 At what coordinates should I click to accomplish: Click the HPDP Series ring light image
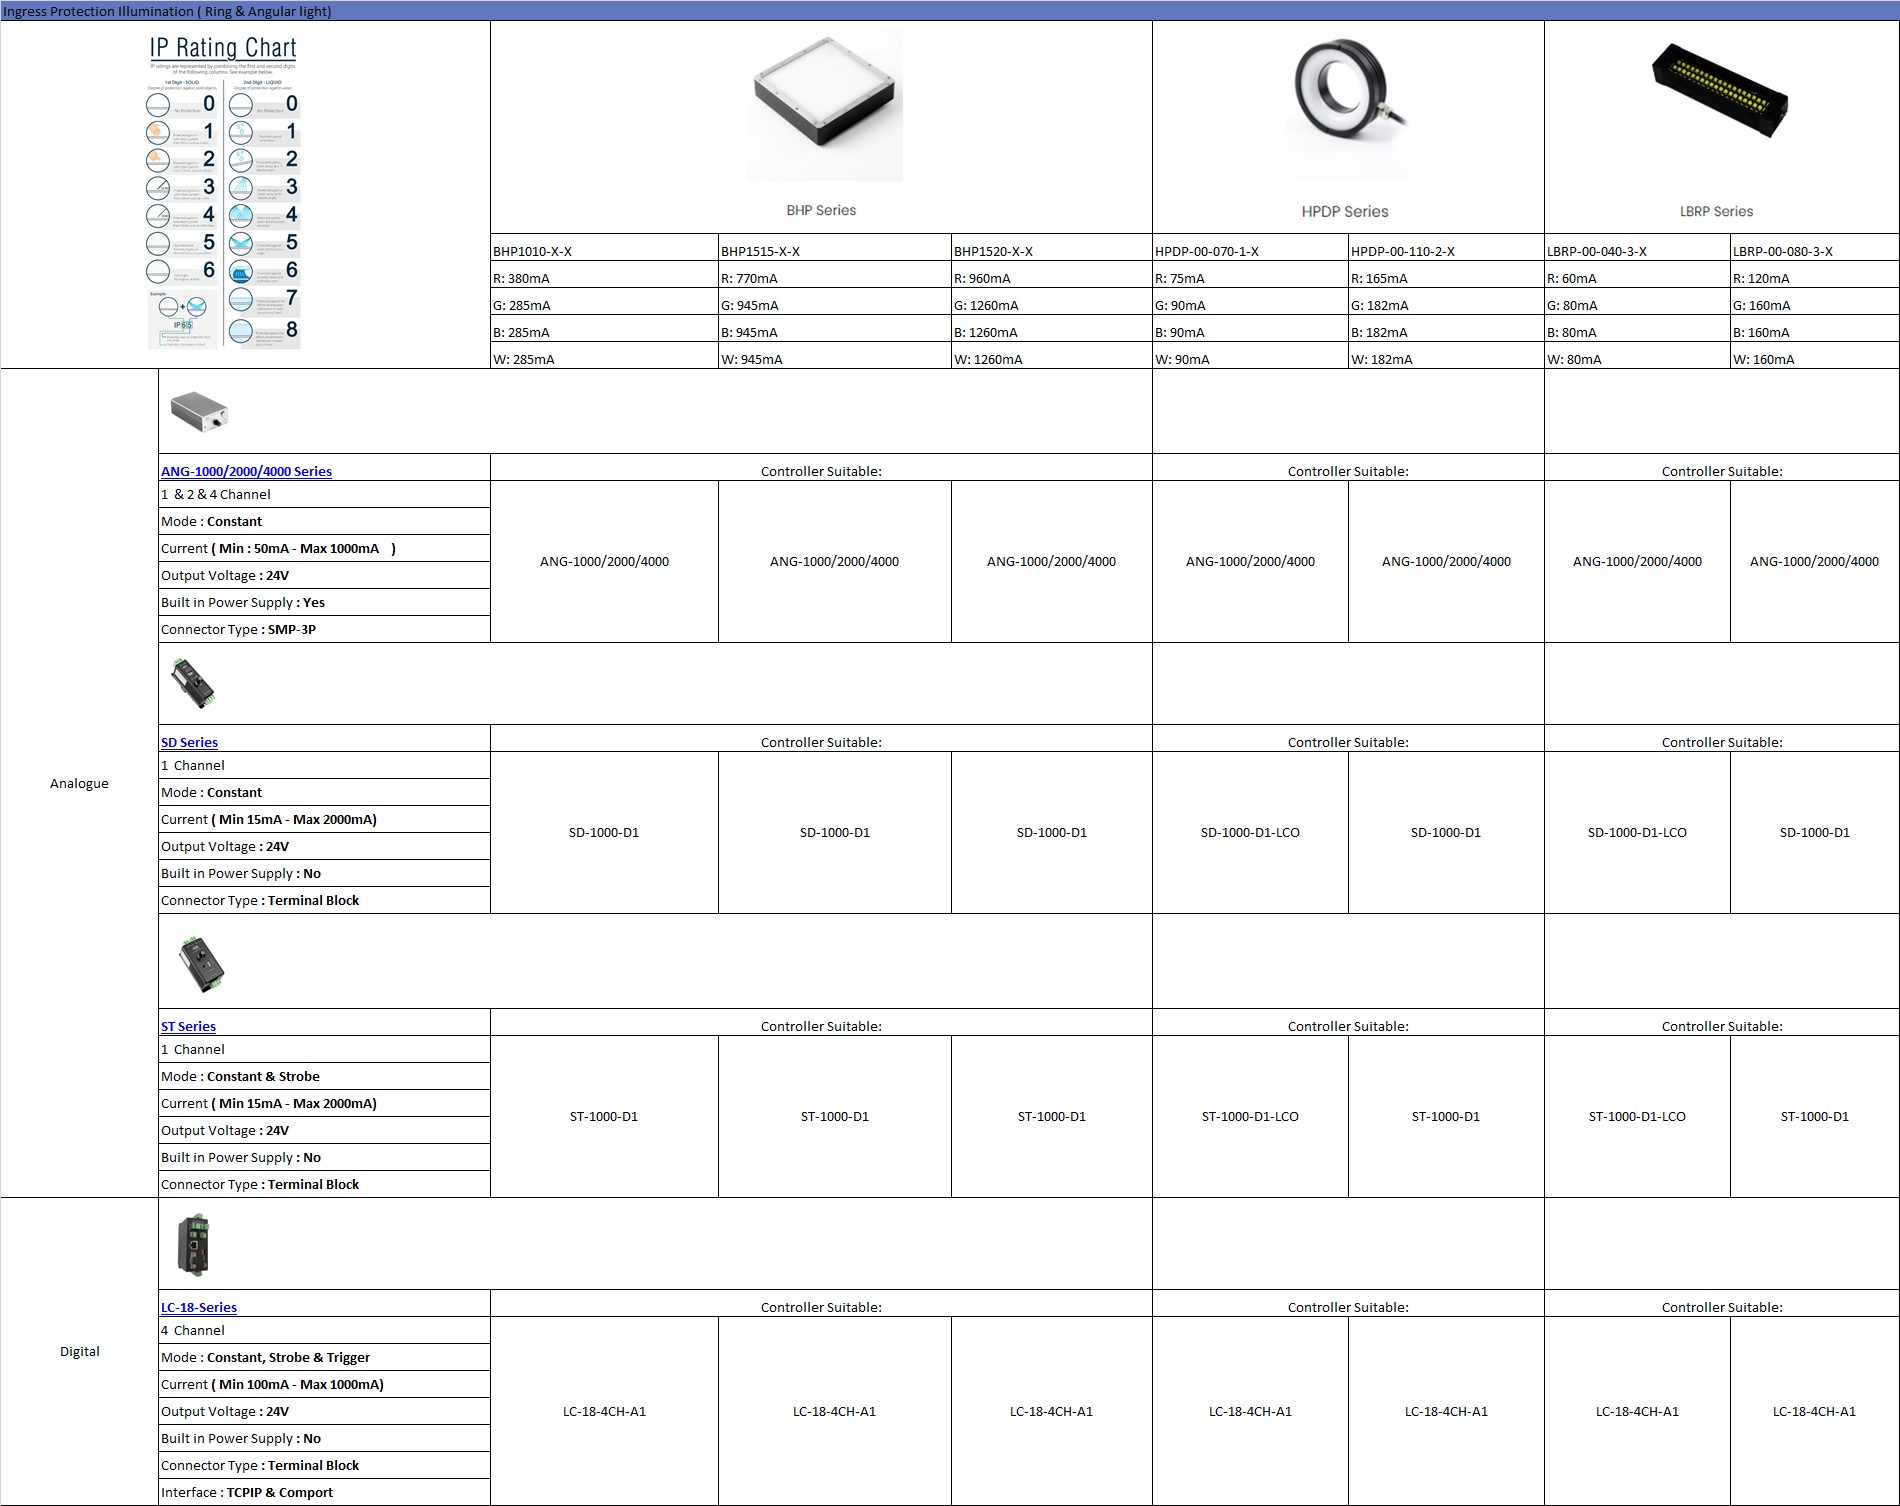1348,107
